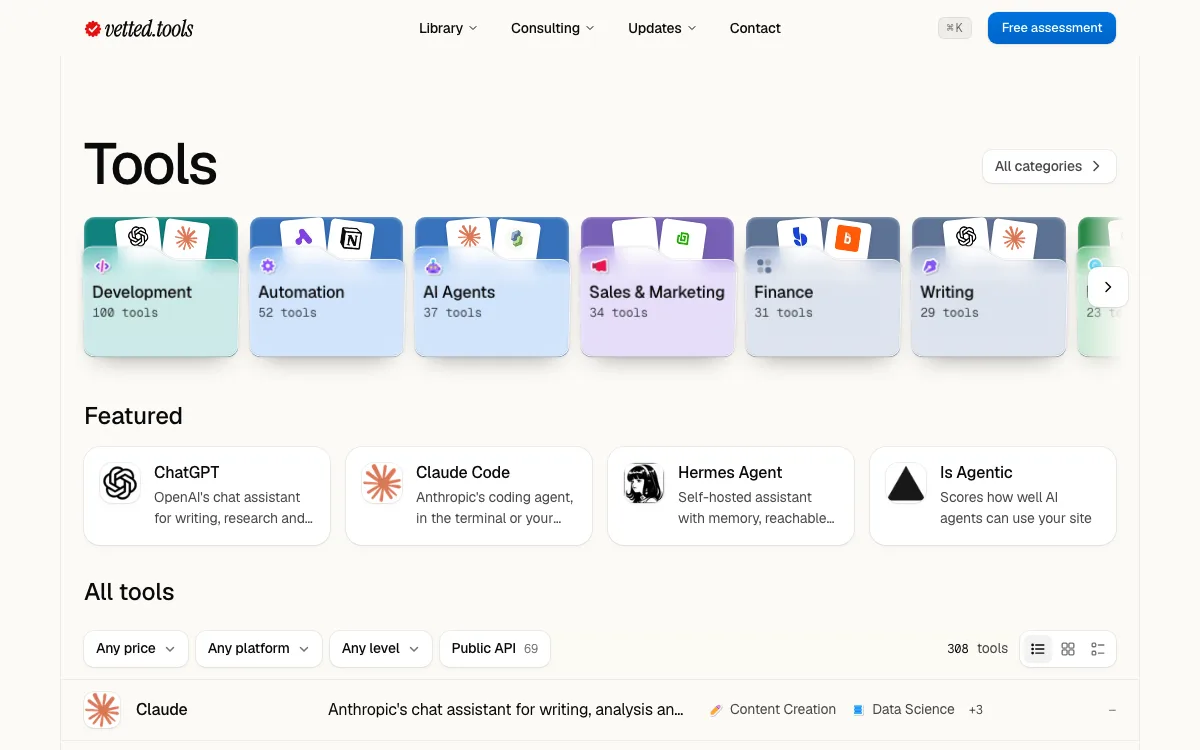Open the Writing category card
1200x750 pixels.
[989, 287]
